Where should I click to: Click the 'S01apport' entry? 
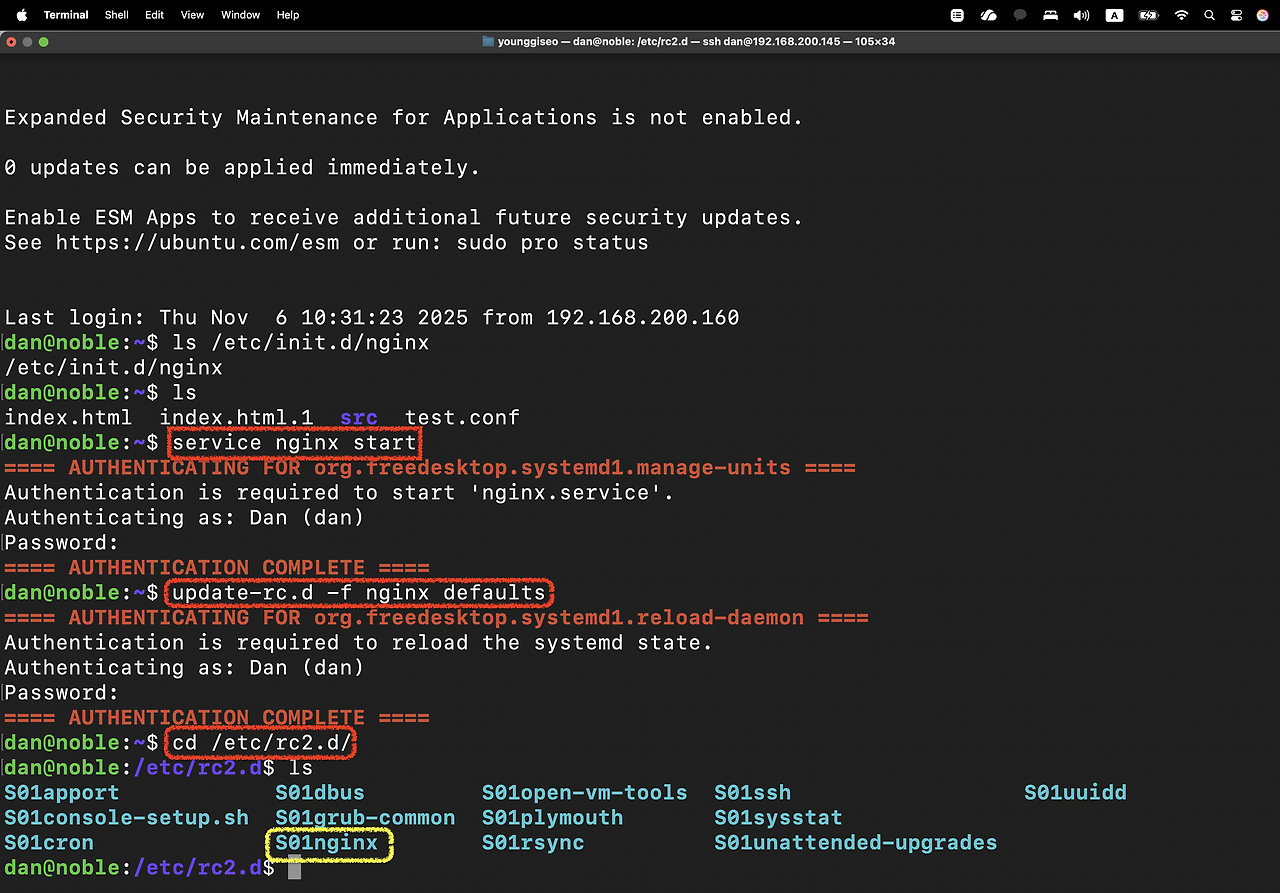point(62,793)
